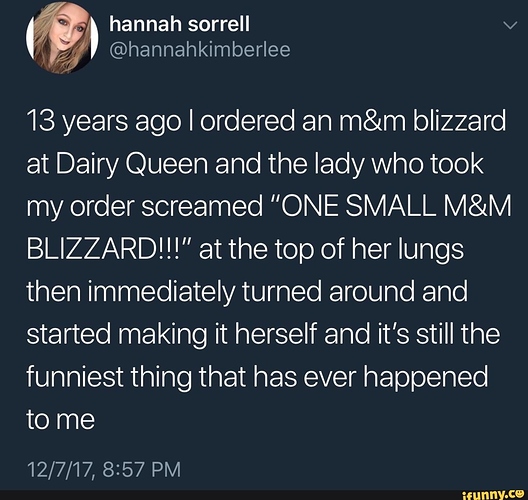Open hannah sorrell's profile picture
528x500 pixels.
62,37
